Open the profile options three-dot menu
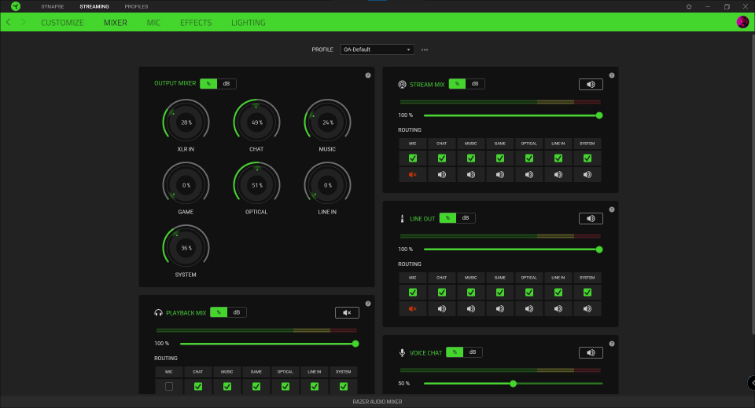 tap(424, 50)
